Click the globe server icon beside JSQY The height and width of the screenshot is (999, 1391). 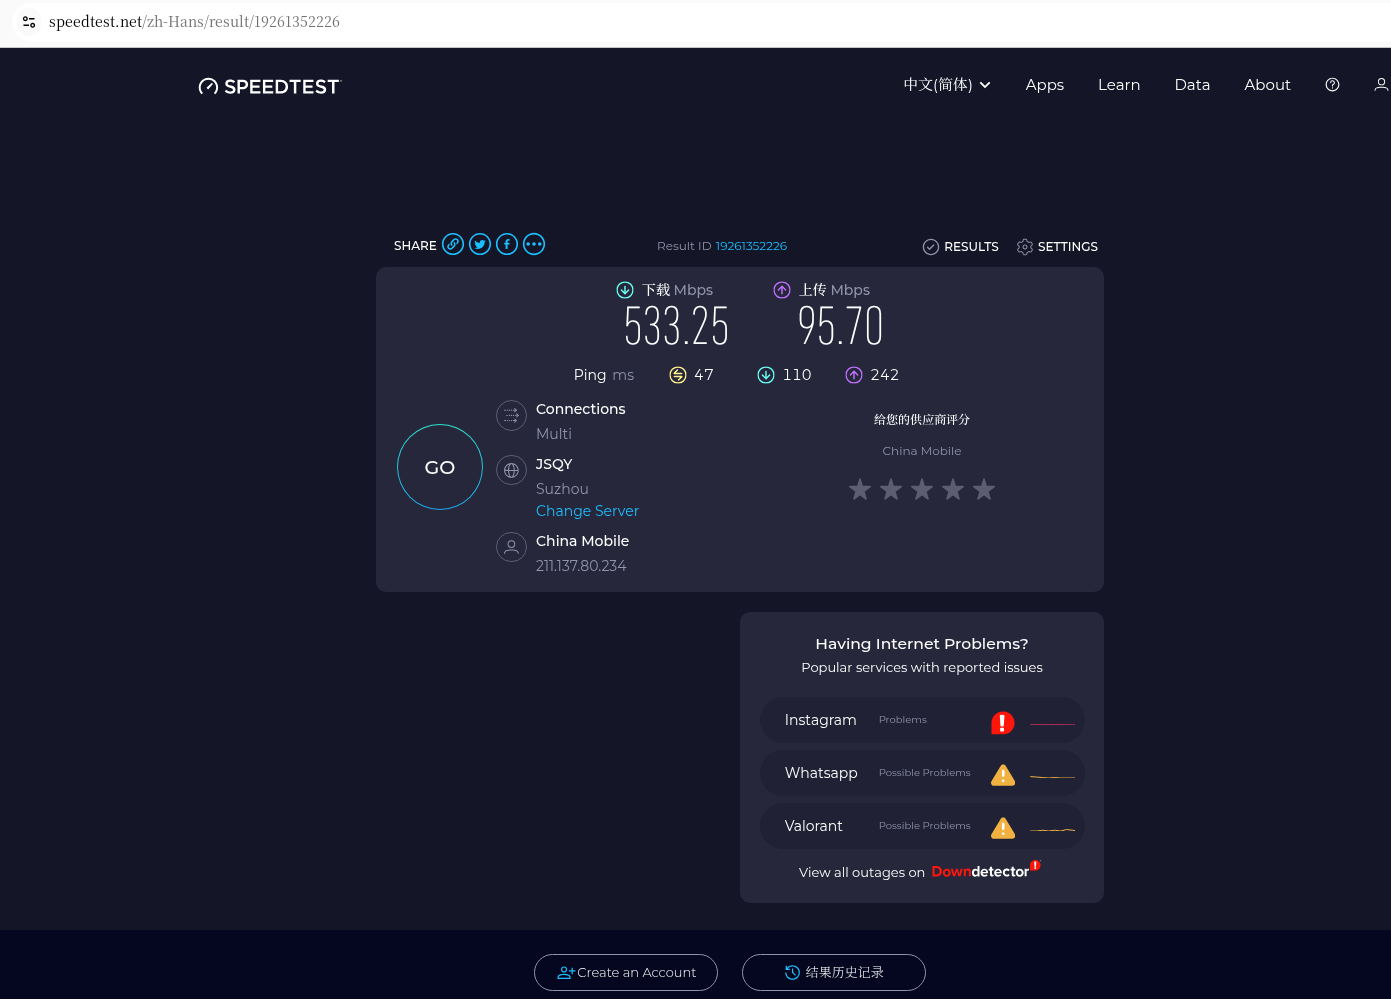point(511,470)
